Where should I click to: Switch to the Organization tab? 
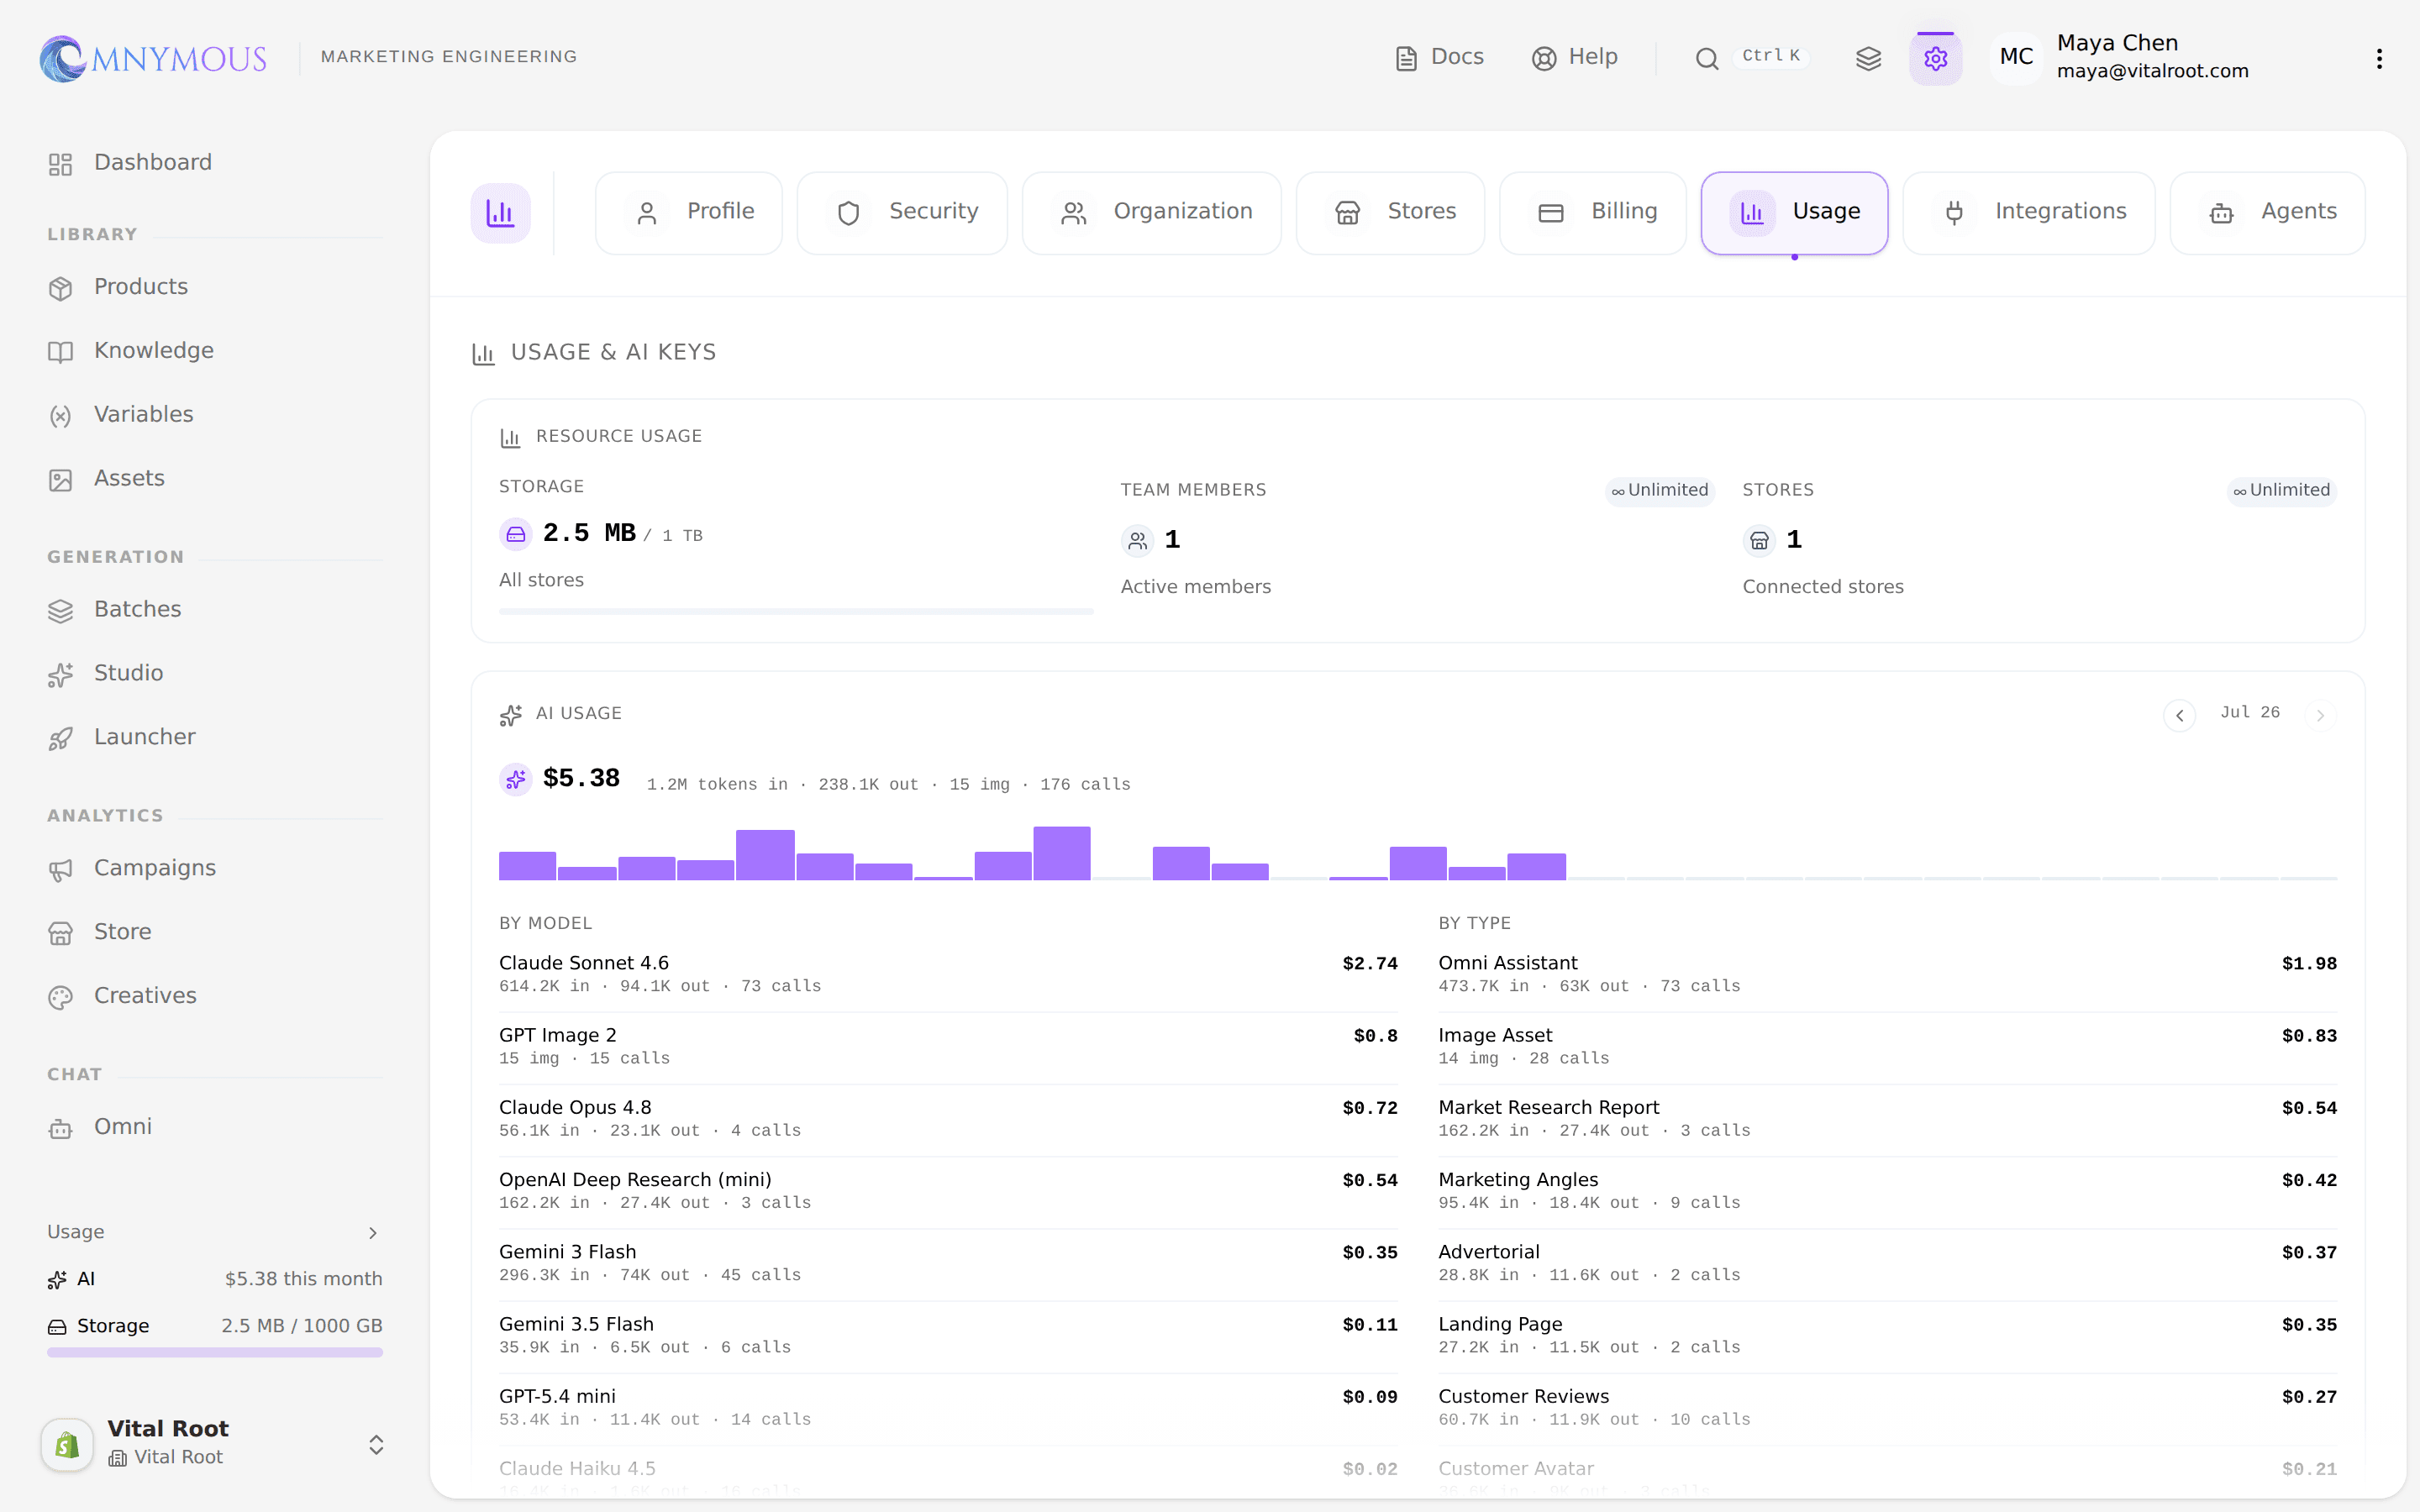1152,213
